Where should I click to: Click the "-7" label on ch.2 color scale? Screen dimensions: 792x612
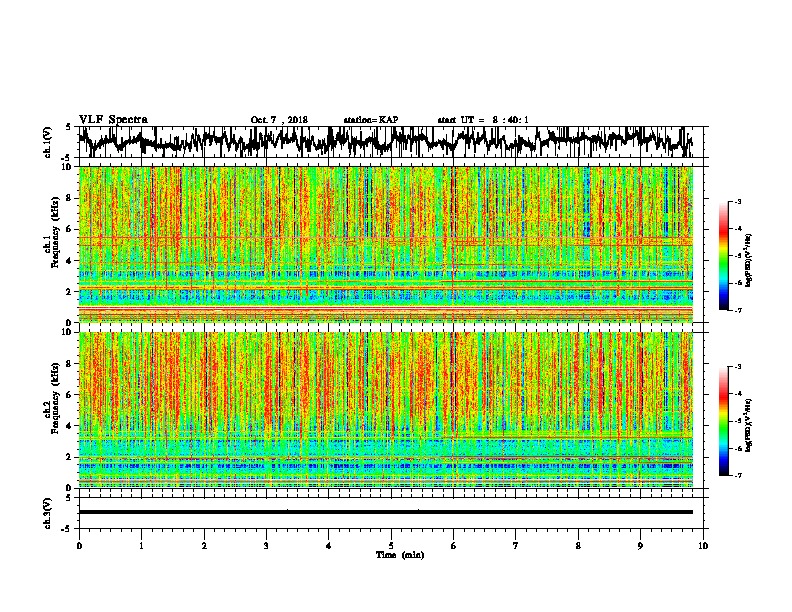[737, 475]
